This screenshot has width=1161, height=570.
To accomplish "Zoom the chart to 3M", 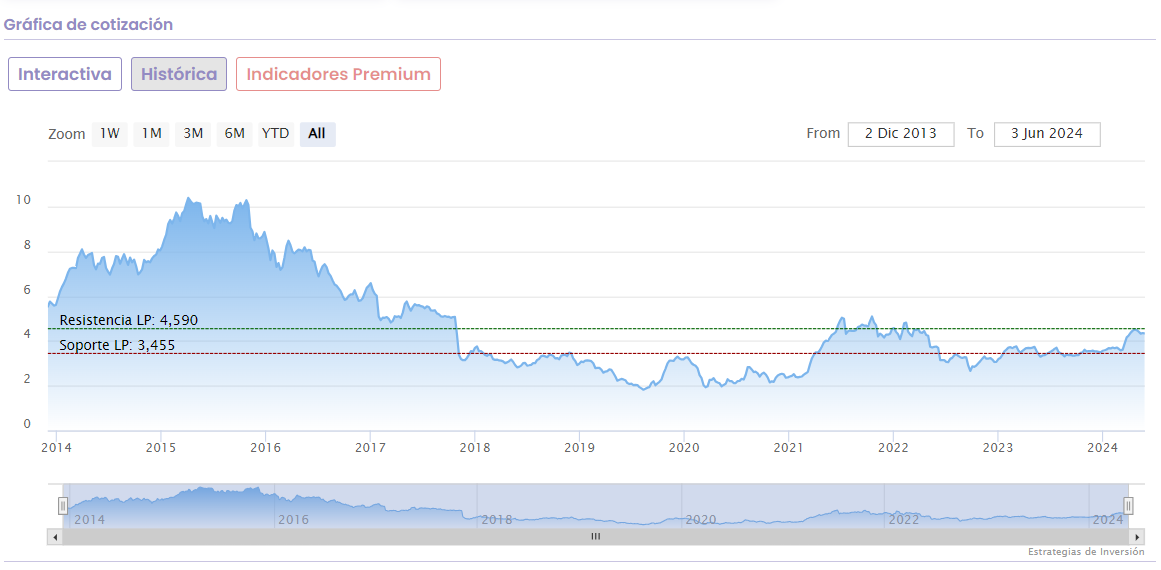I will coord(193,134).
